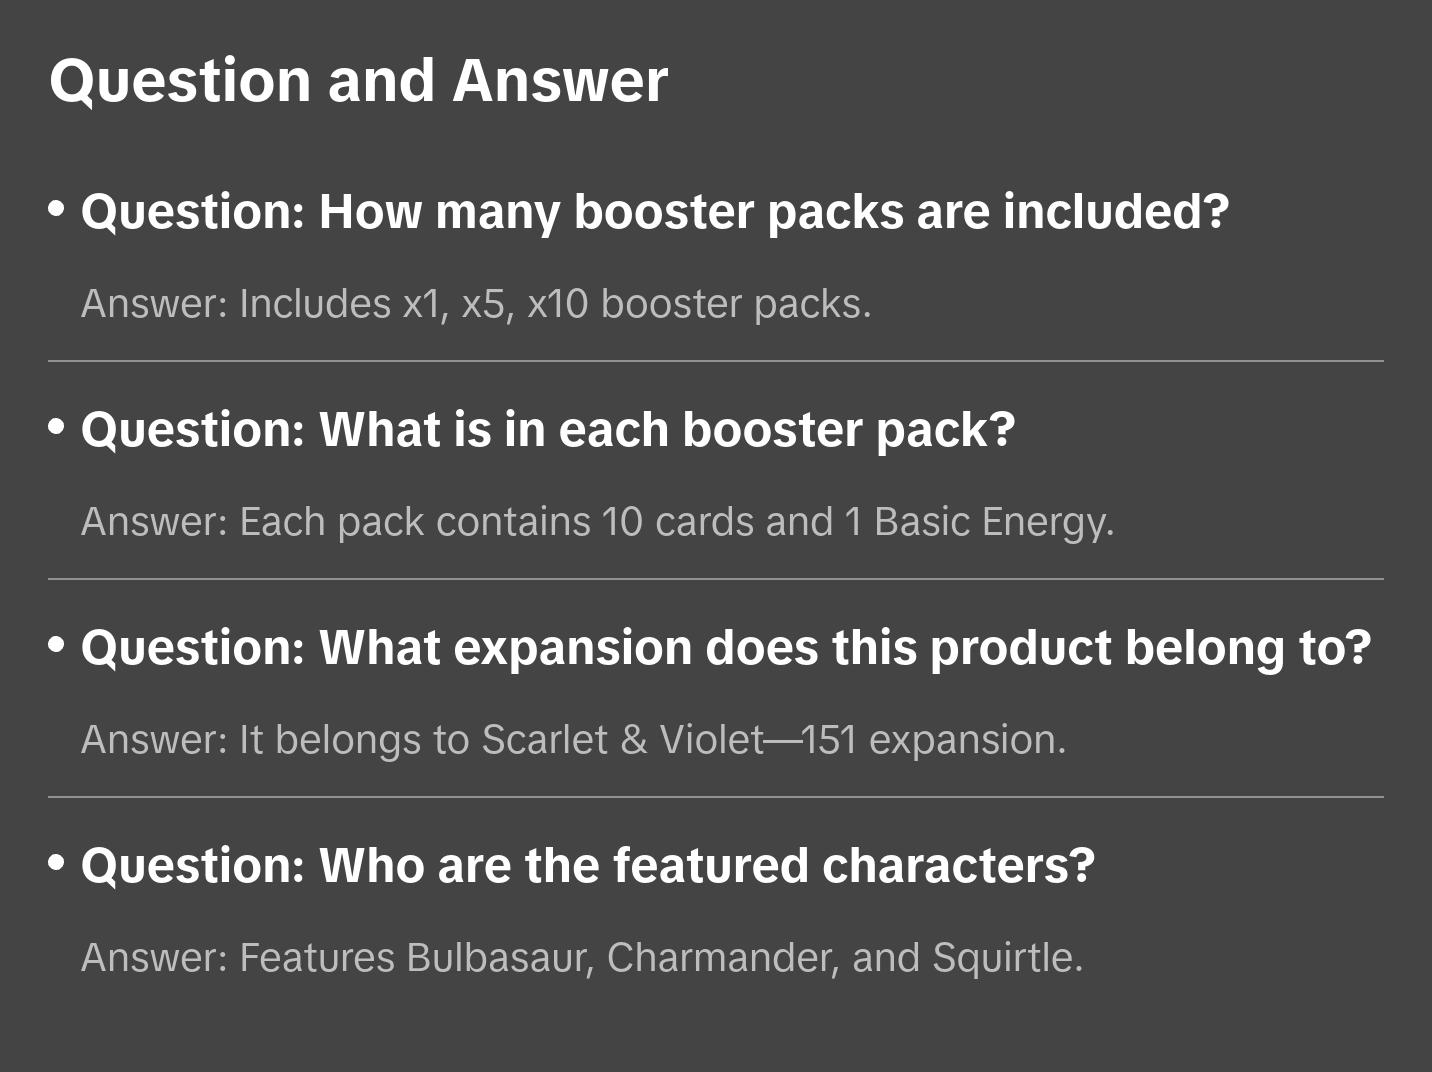
Task: Expand the expansion question about this product
Action: tap(725, 648)
